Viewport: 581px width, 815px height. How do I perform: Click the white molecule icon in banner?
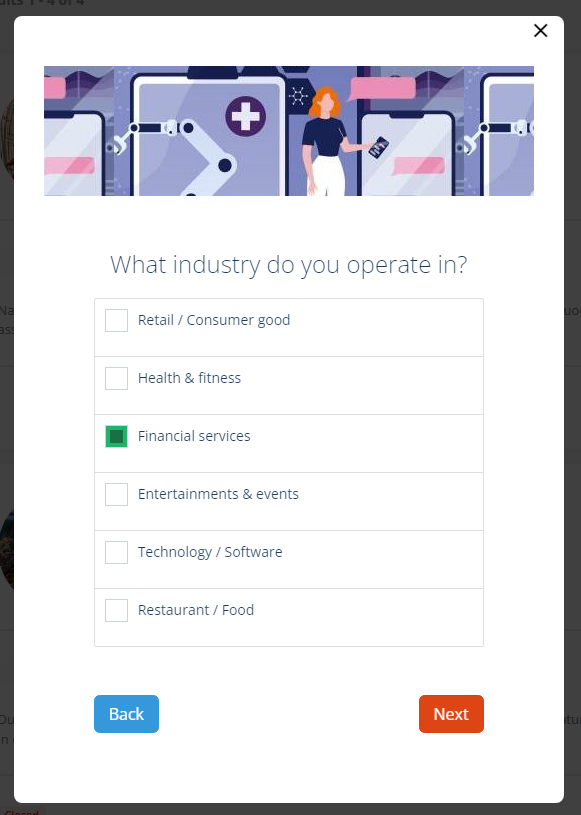(298, 96)
